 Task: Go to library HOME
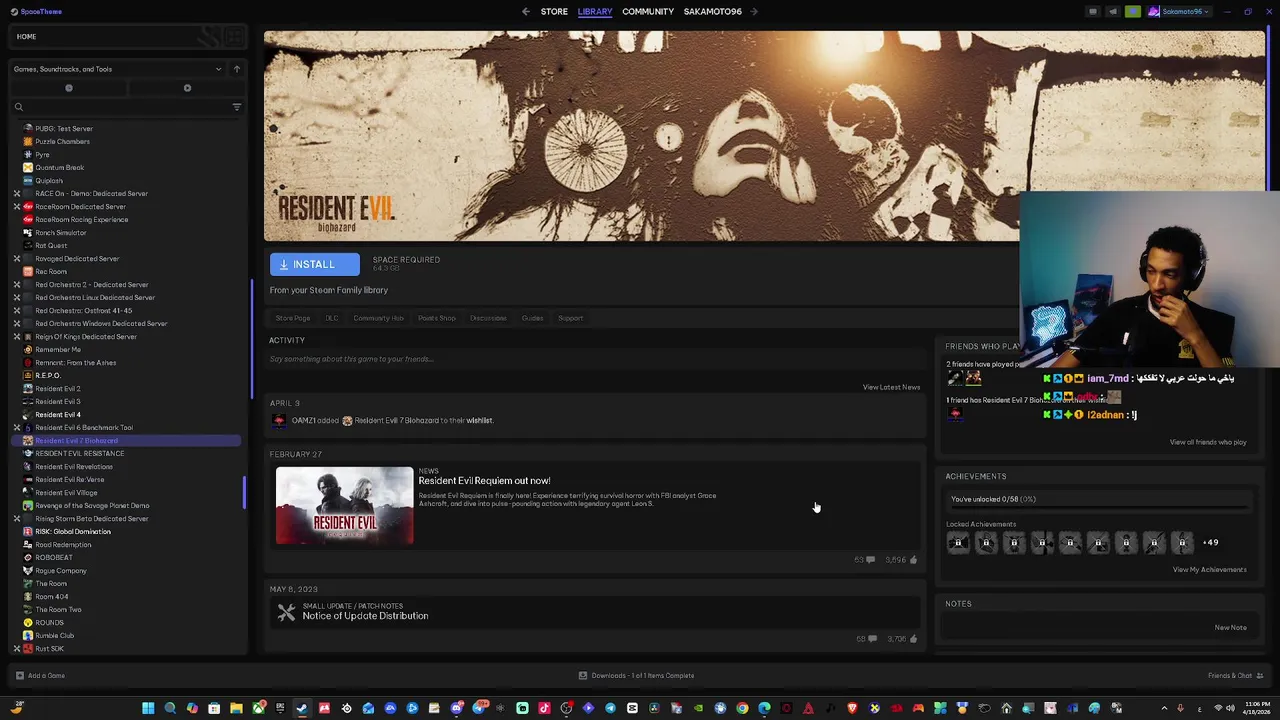pyautogui.click(x=26, y=37)
